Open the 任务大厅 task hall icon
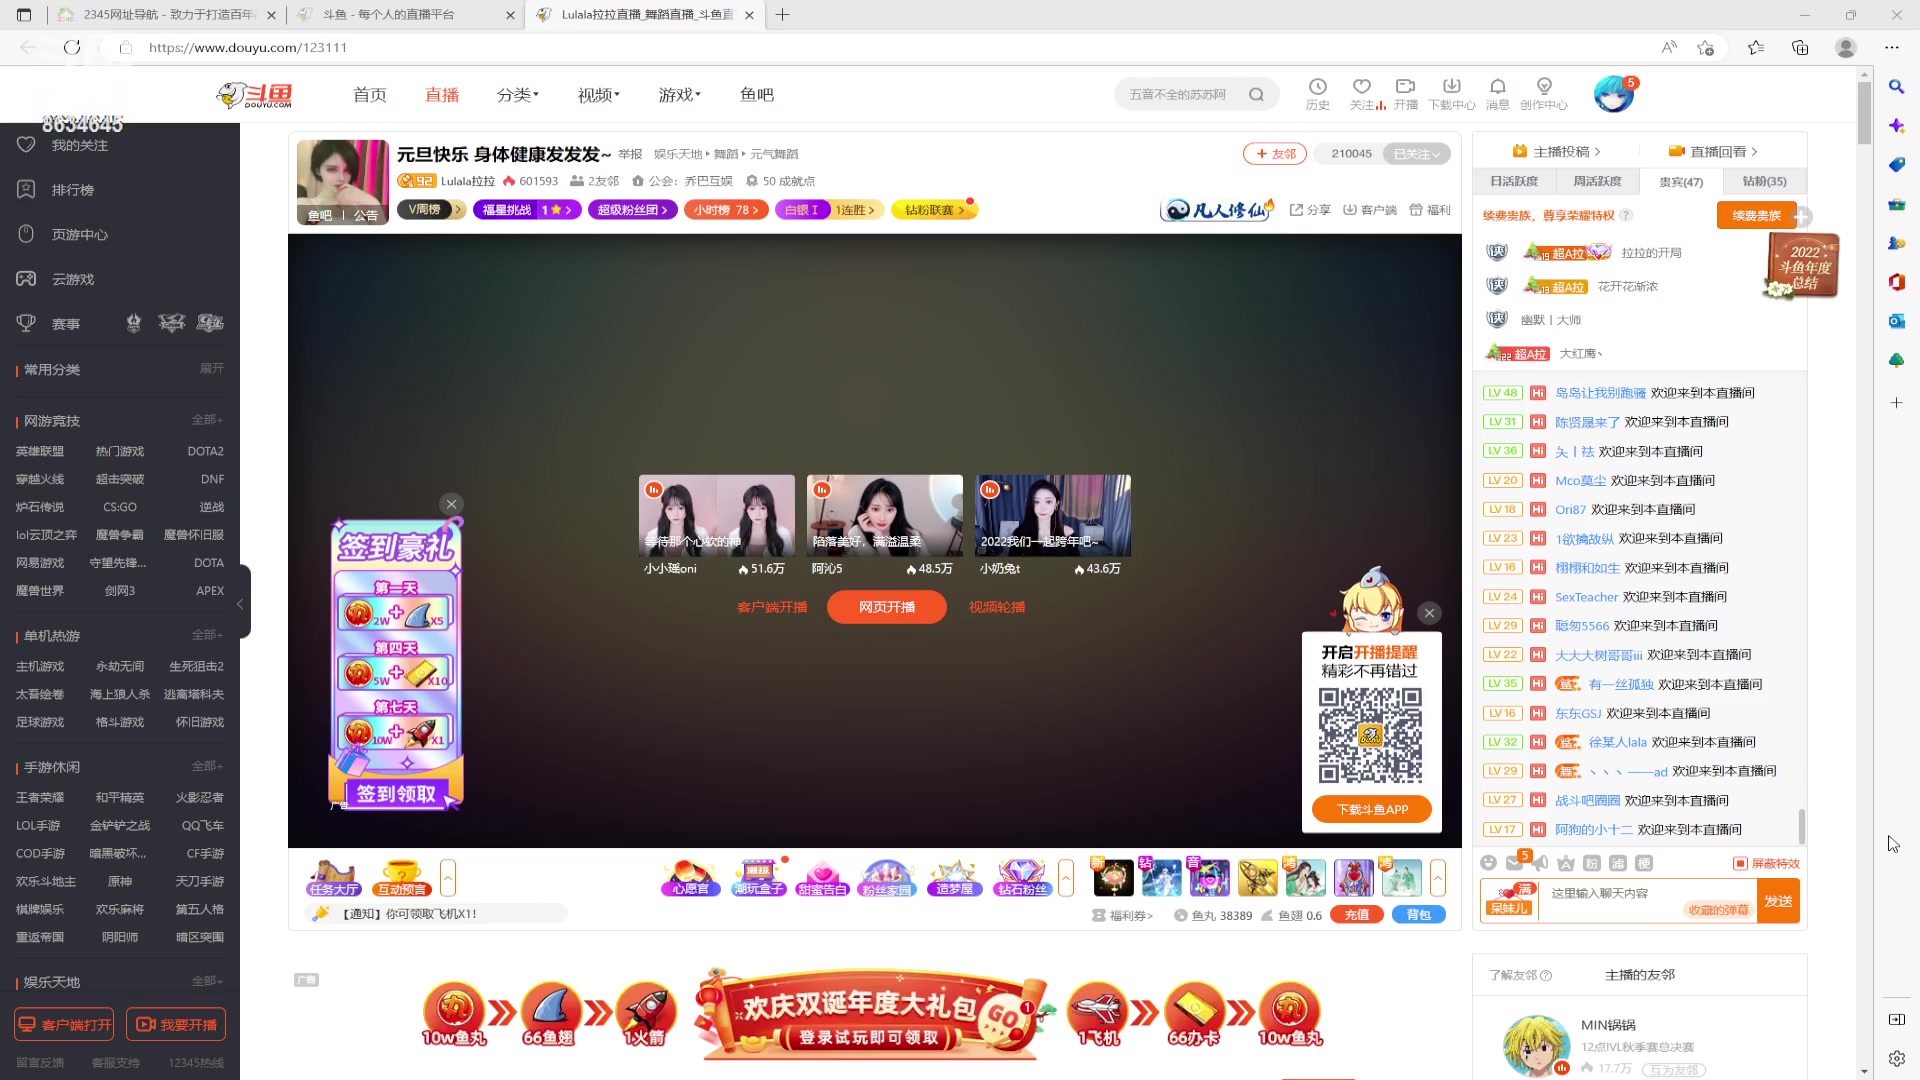 [333, 877]
